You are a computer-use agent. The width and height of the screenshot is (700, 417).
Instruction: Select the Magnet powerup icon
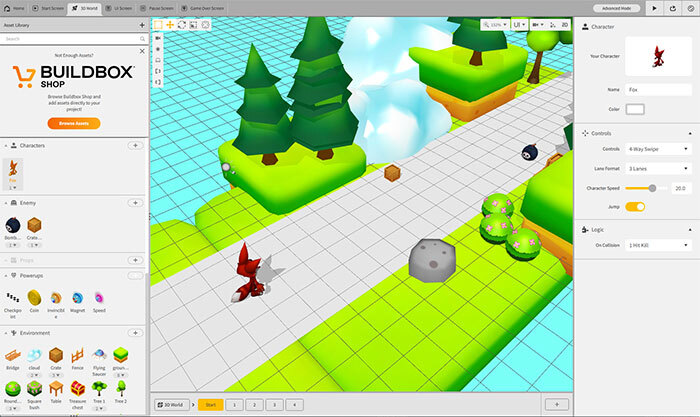tap(78, 298)
